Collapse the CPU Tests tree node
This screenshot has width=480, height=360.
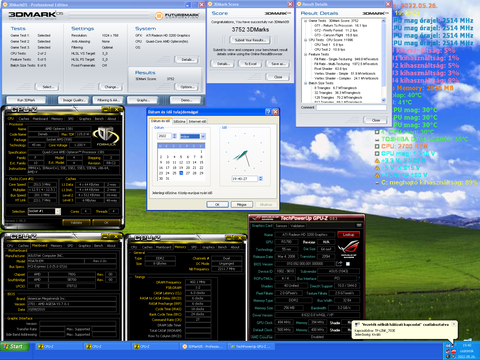tap(305, 40)
